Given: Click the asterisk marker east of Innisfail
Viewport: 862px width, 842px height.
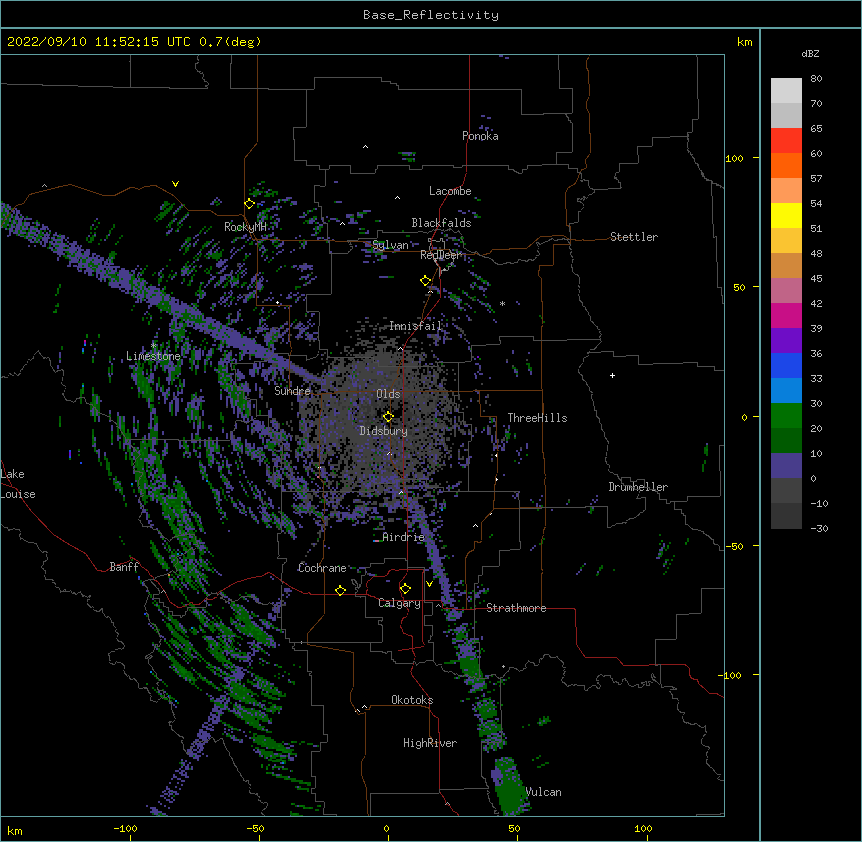Looking at the screenshot, I should click(502, 303).
